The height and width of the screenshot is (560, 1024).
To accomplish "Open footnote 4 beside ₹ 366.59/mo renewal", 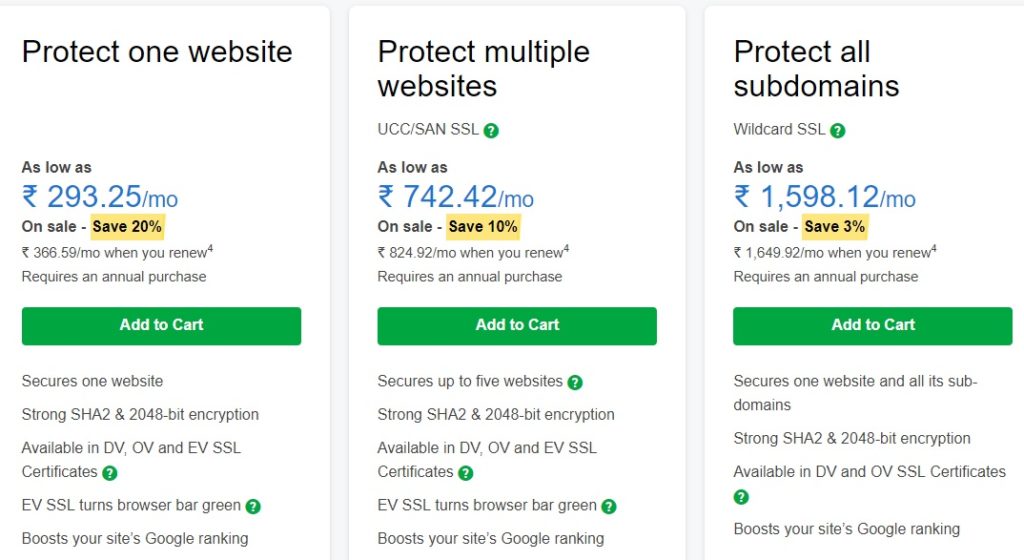I will [x=210, y=248].
